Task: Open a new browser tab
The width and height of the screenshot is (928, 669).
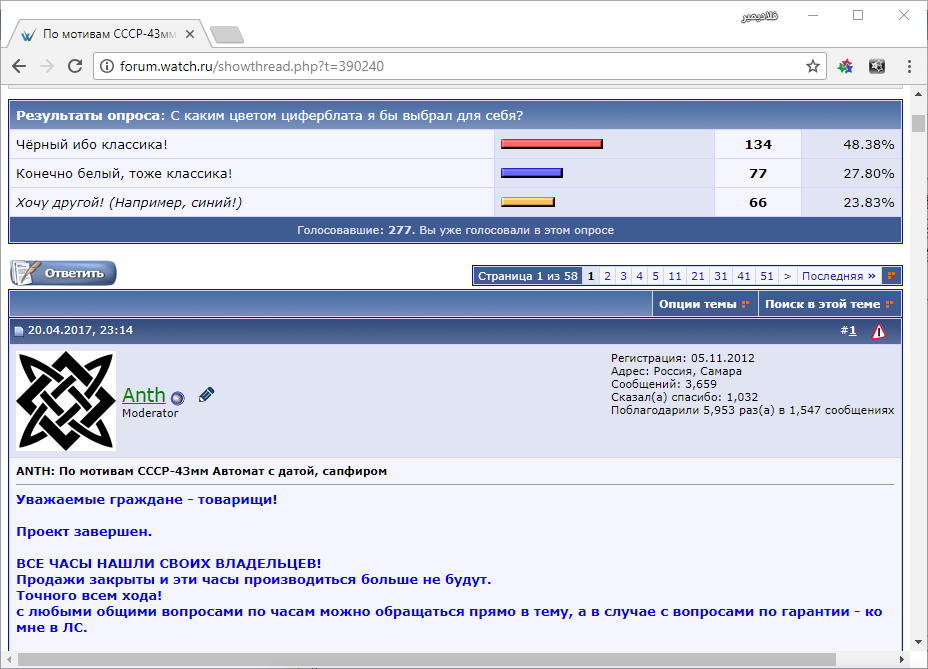Action: click(227, 35)
